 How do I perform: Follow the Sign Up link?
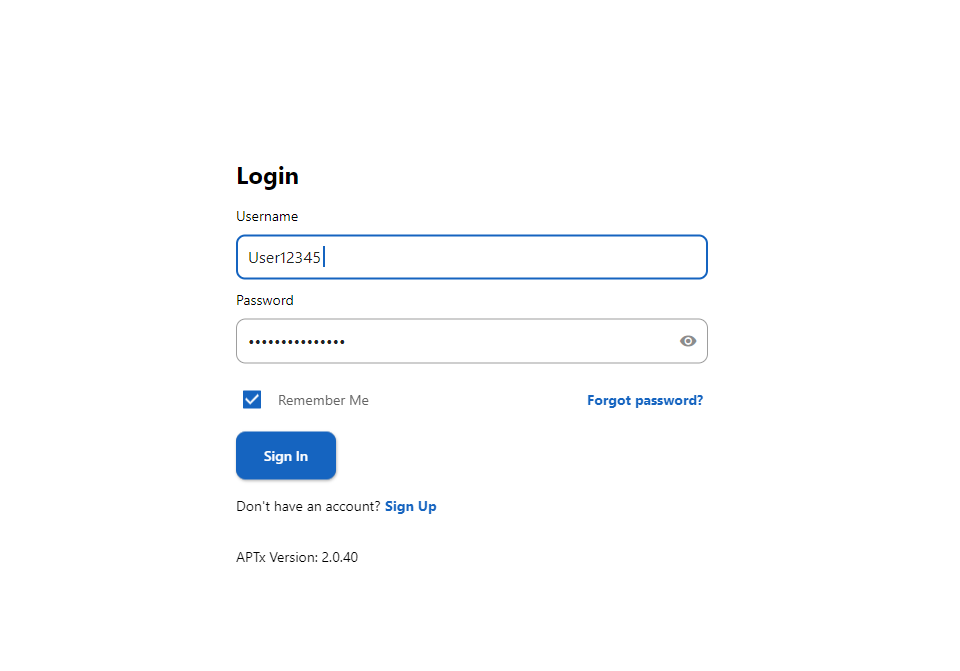410,506
